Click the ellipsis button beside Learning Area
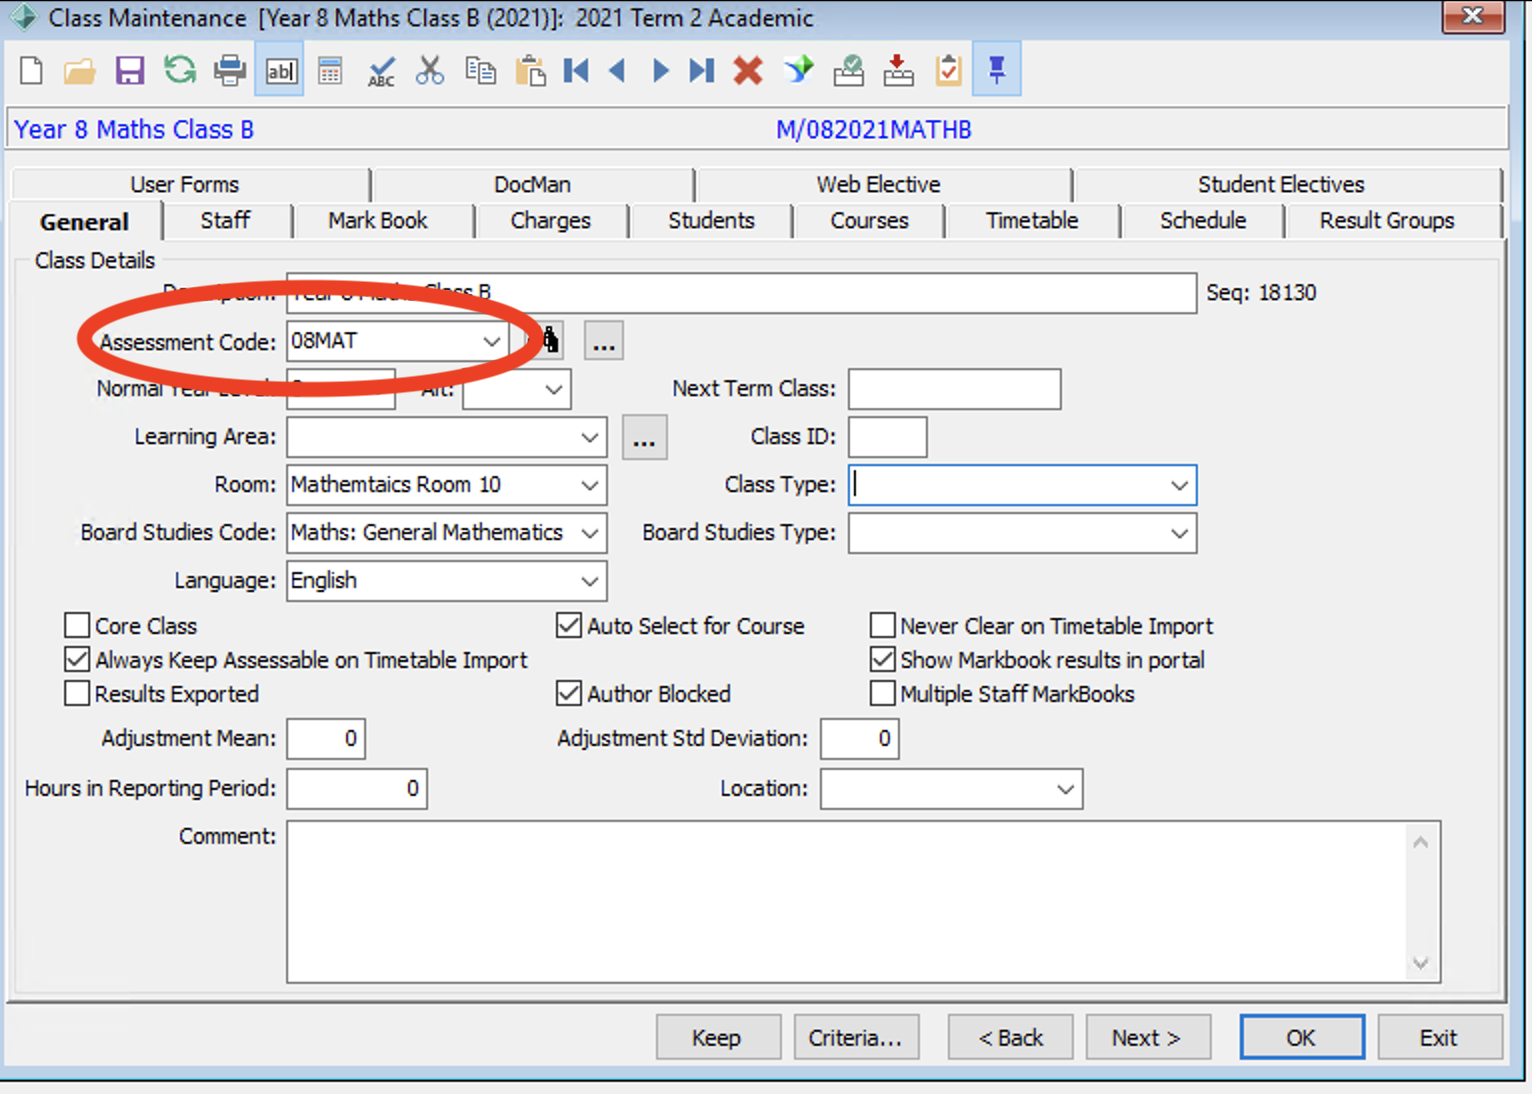Viewport: 1532px width, 1094px height. click(x=644, y=438)
